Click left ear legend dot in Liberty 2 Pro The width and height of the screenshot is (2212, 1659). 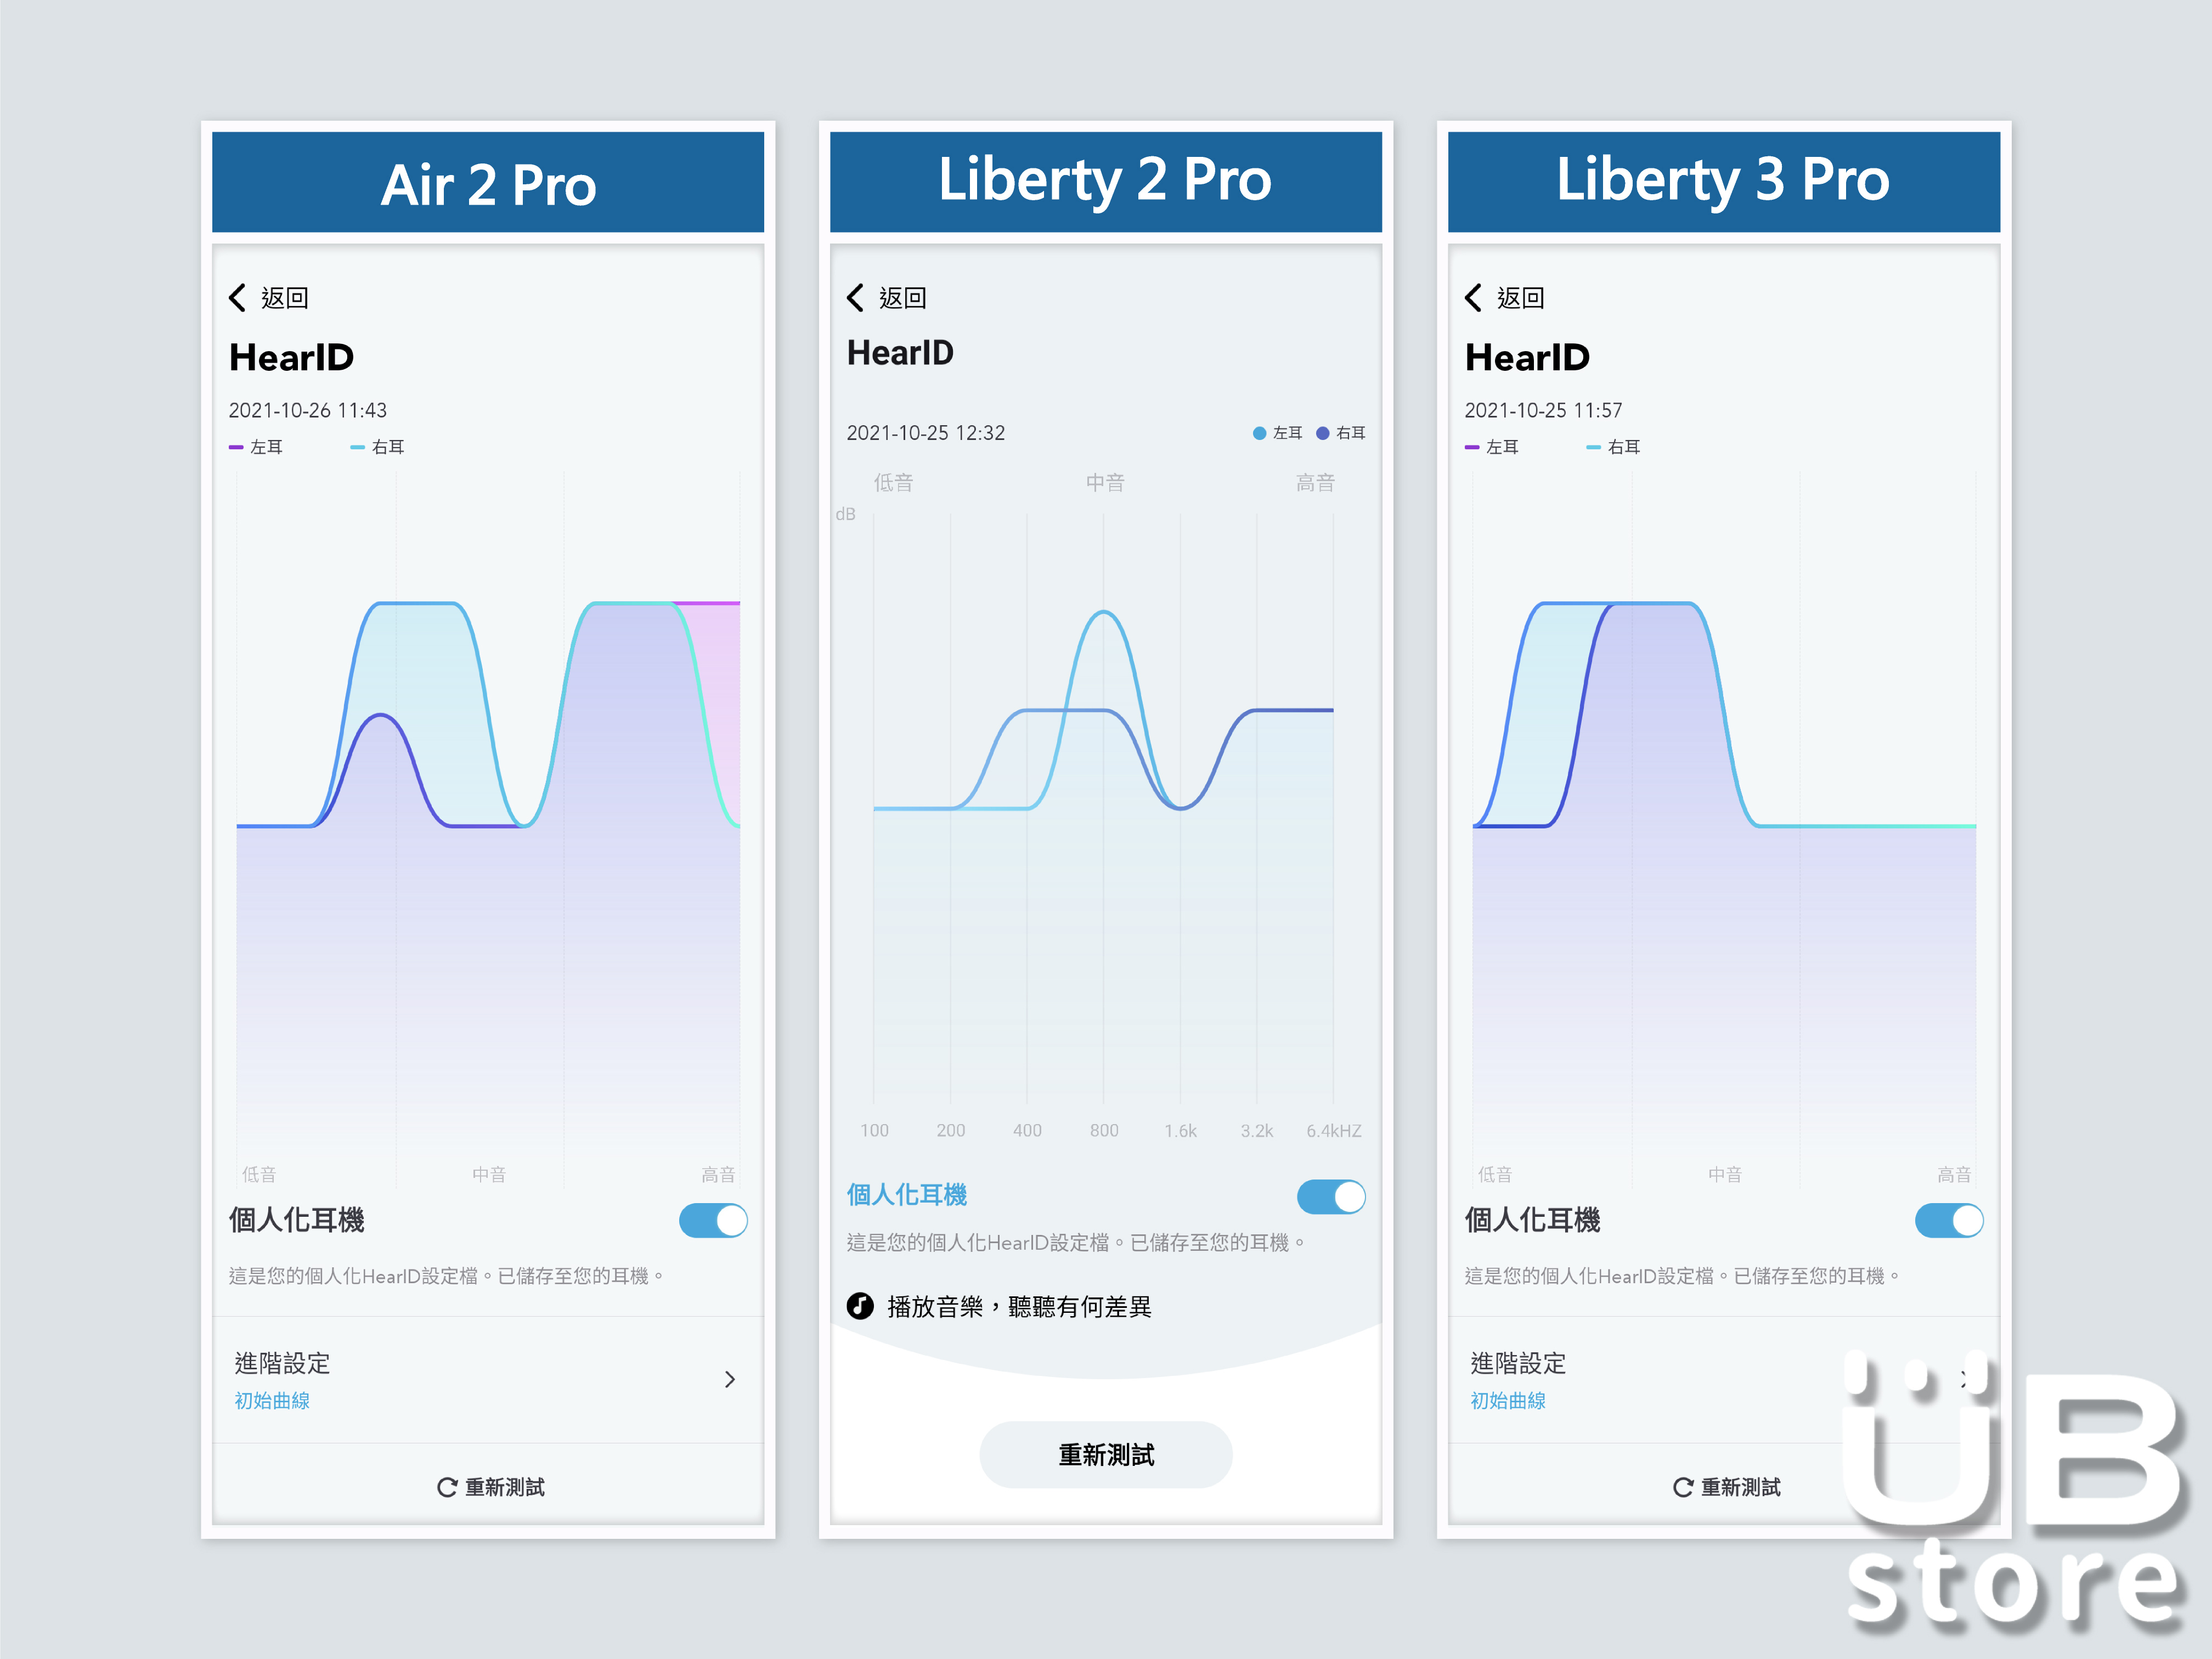1260,433
